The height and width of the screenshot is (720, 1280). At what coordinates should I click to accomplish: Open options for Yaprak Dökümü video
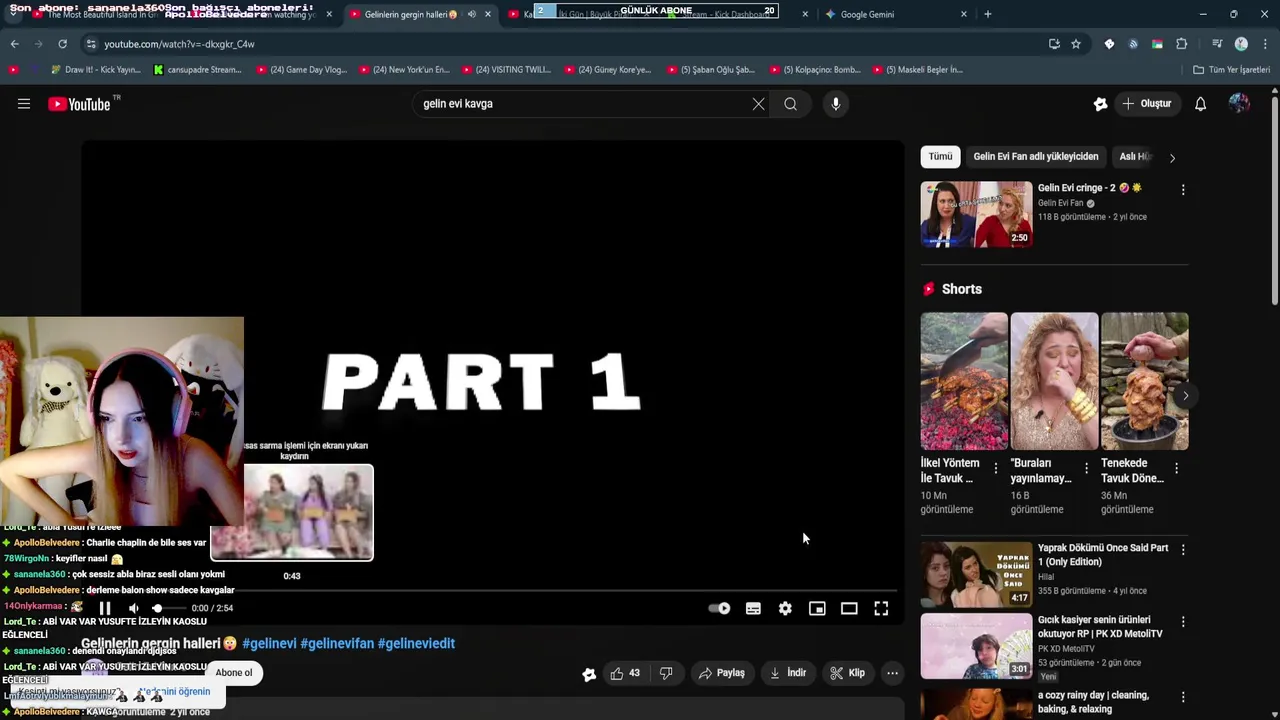[x=1183, y=549]
